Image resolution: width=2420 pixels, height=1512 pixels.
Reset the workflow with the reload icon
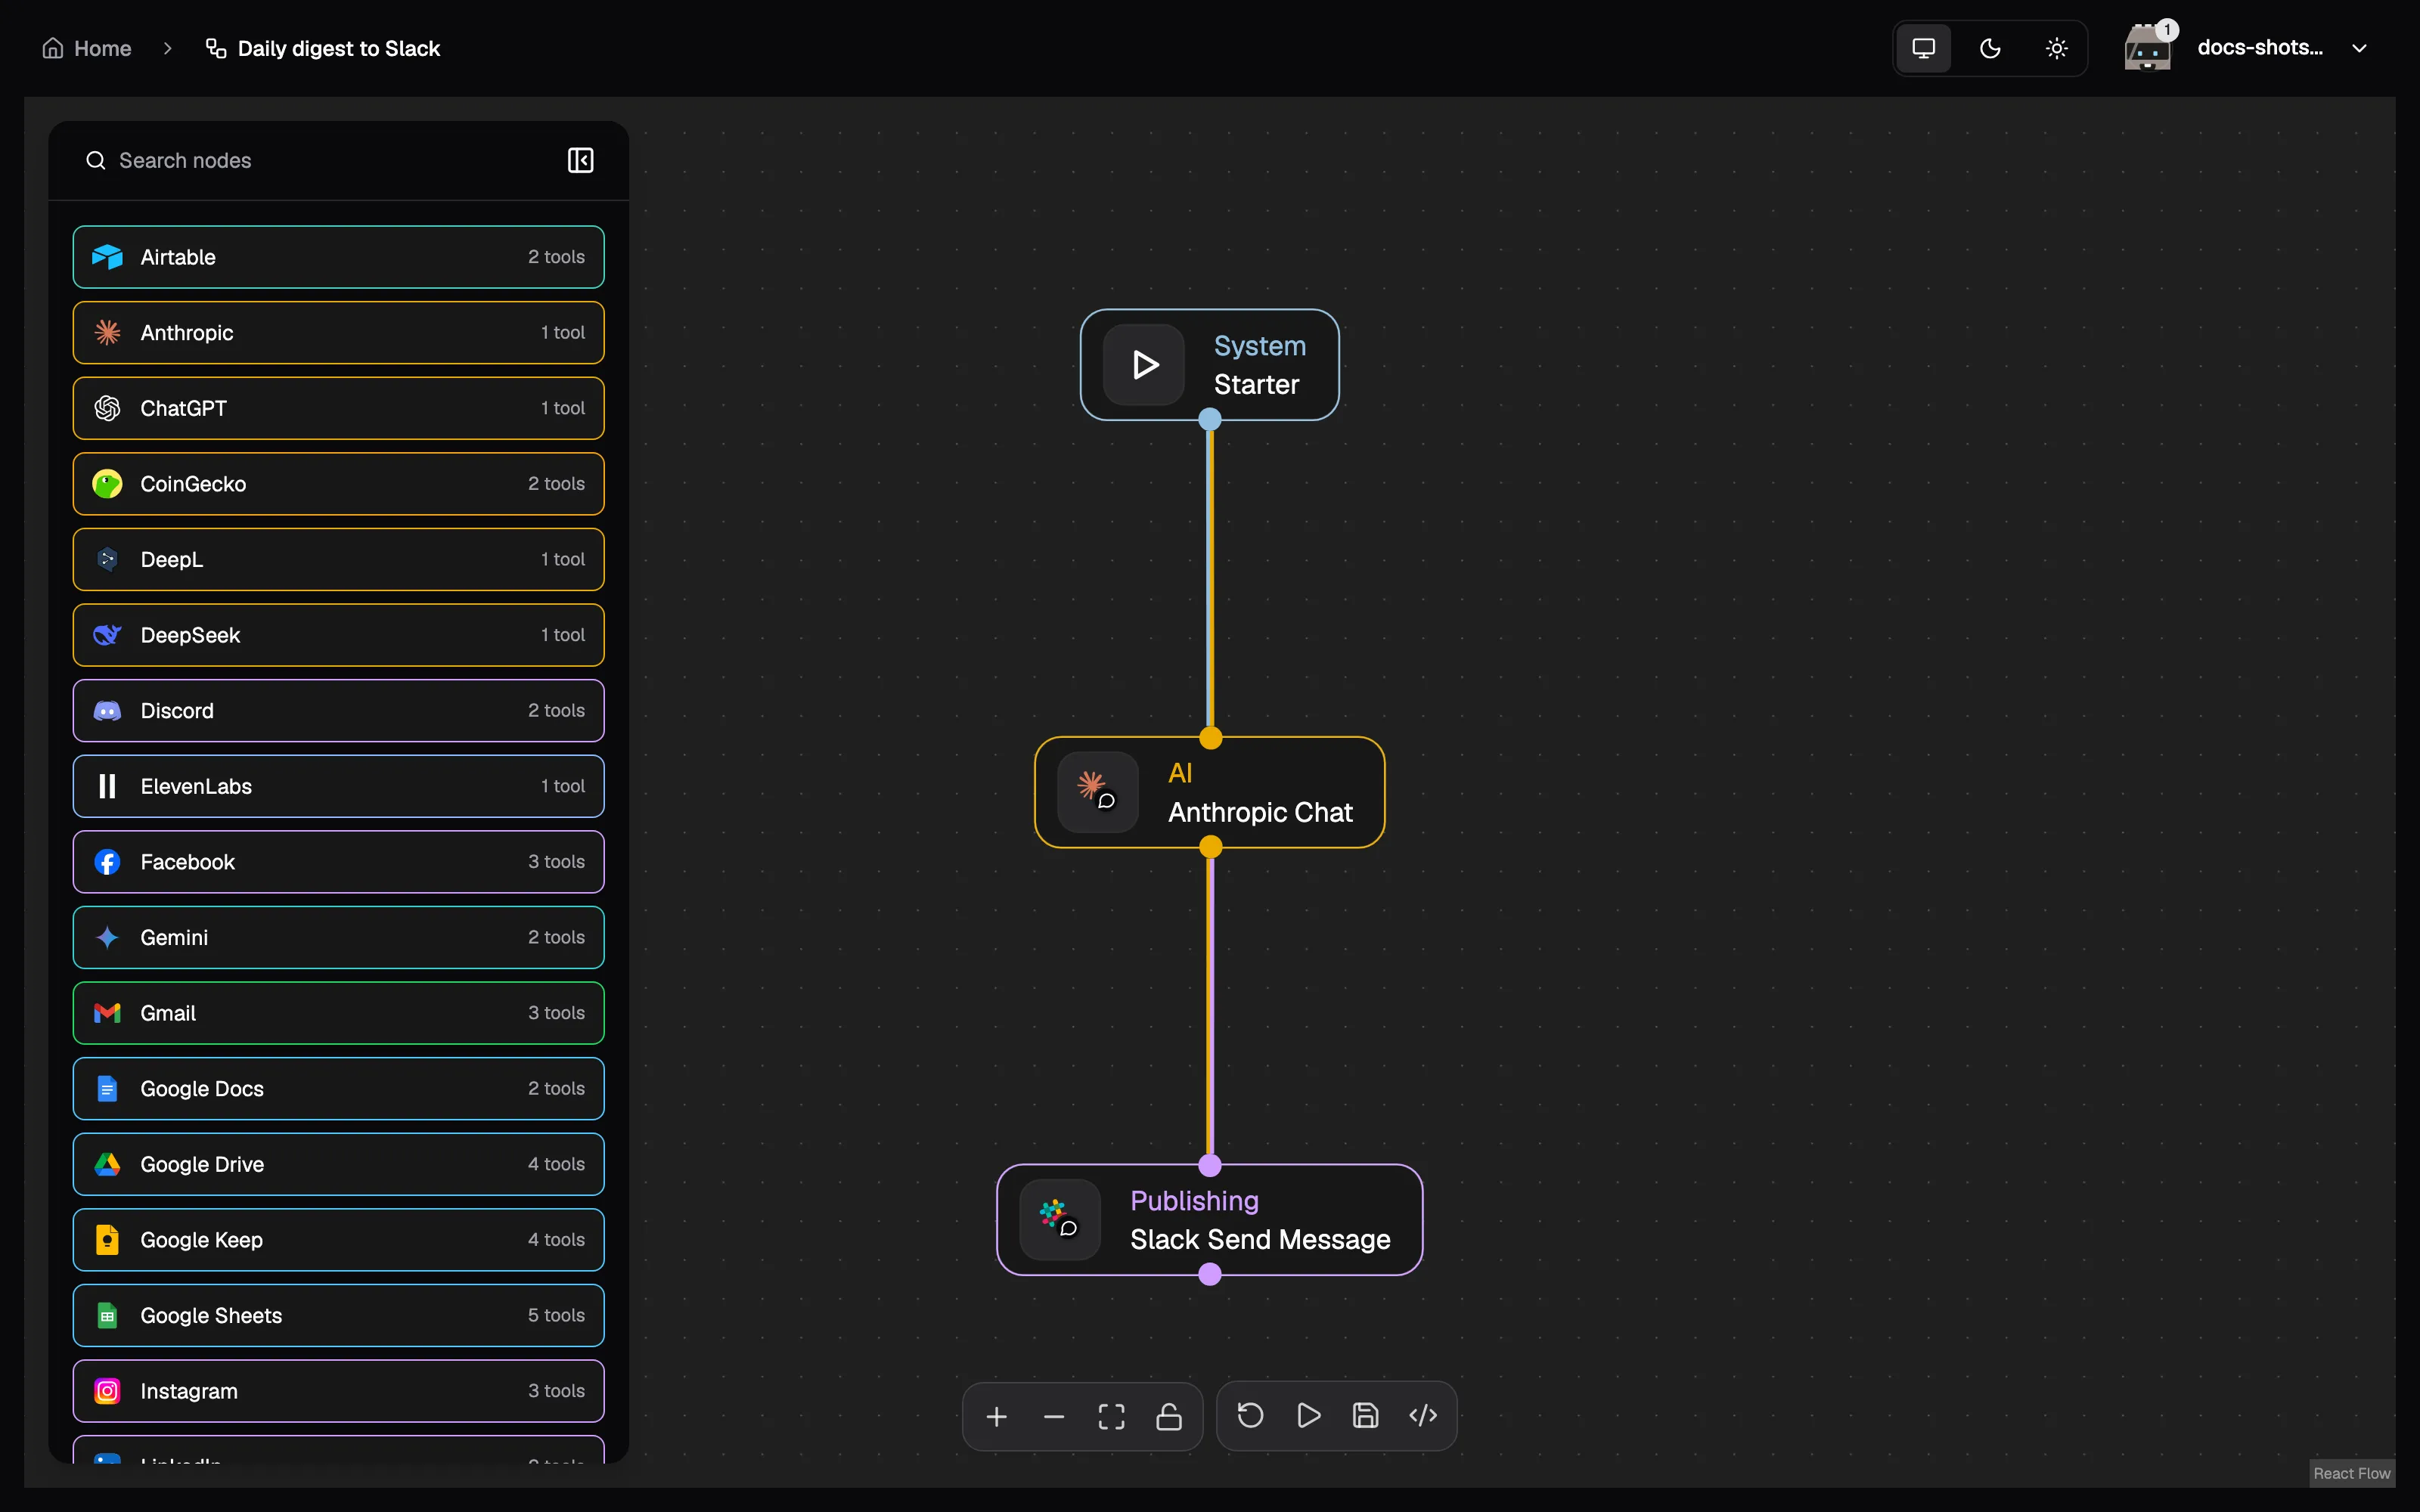(x=1250, y=1415)
